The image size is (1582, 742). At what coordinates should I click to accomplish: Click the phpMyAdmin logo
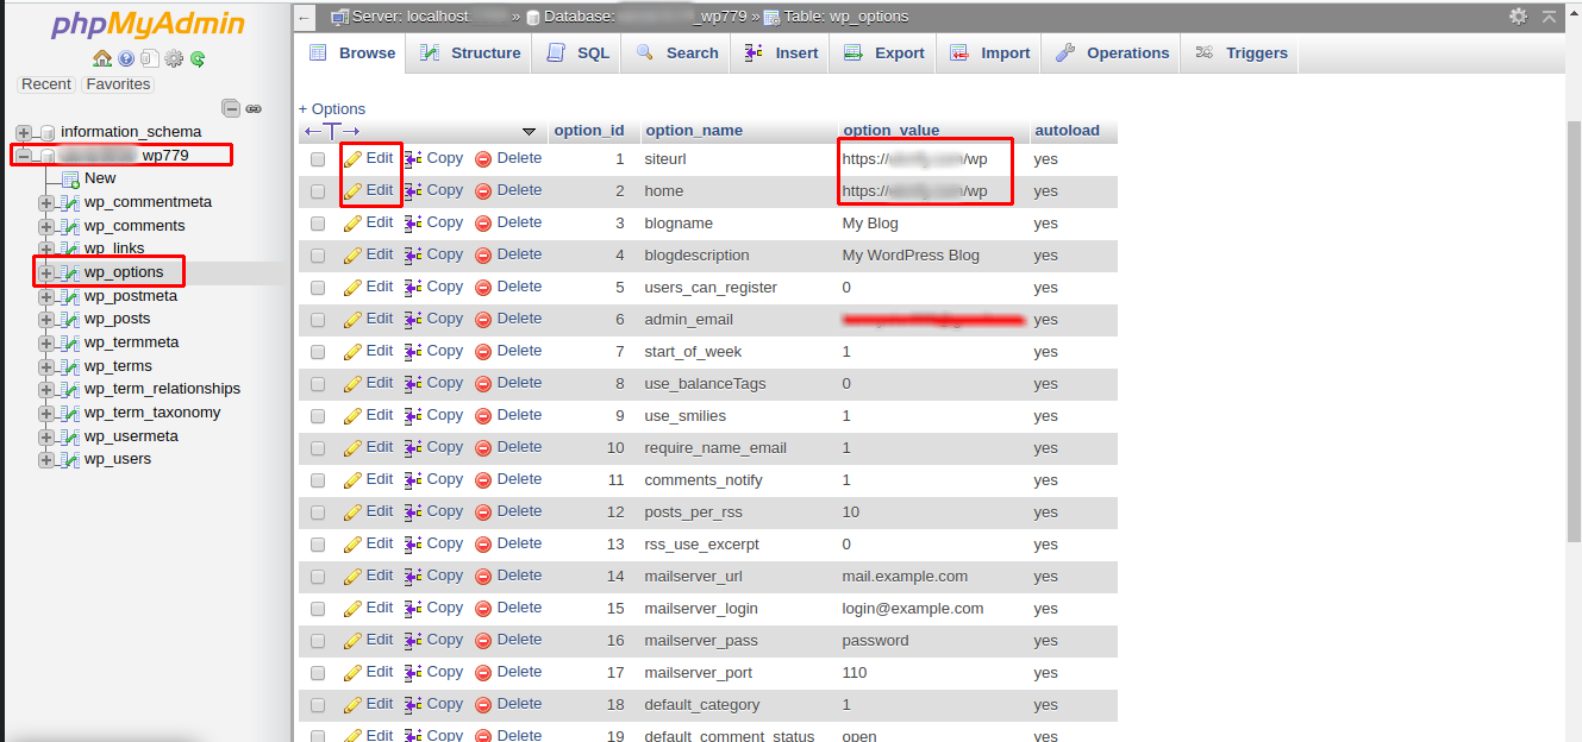tap(148, 24)
